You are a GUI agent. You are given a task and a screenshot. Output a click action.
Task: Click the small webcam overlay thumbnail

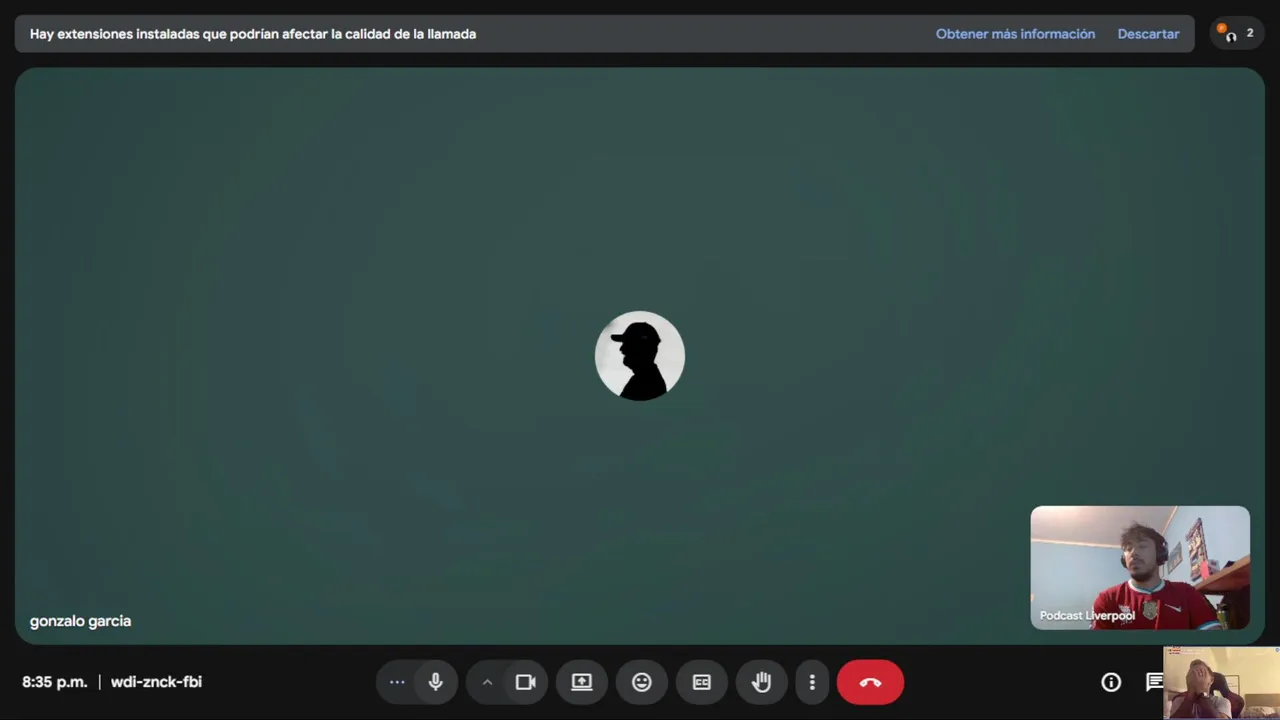(x=1222, y=683)
